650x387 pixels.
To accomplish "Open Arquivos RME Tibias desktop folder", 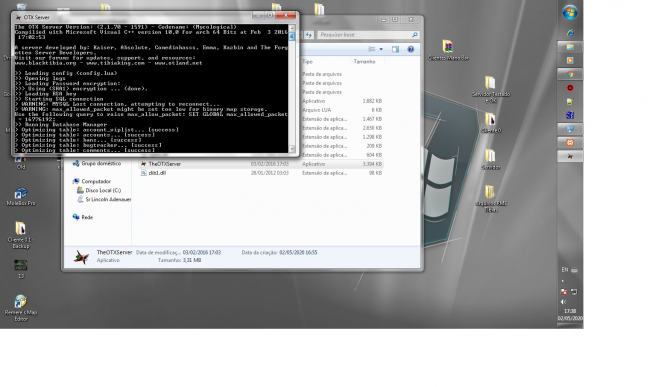I will pyautogui.click(x=491, y=199).
